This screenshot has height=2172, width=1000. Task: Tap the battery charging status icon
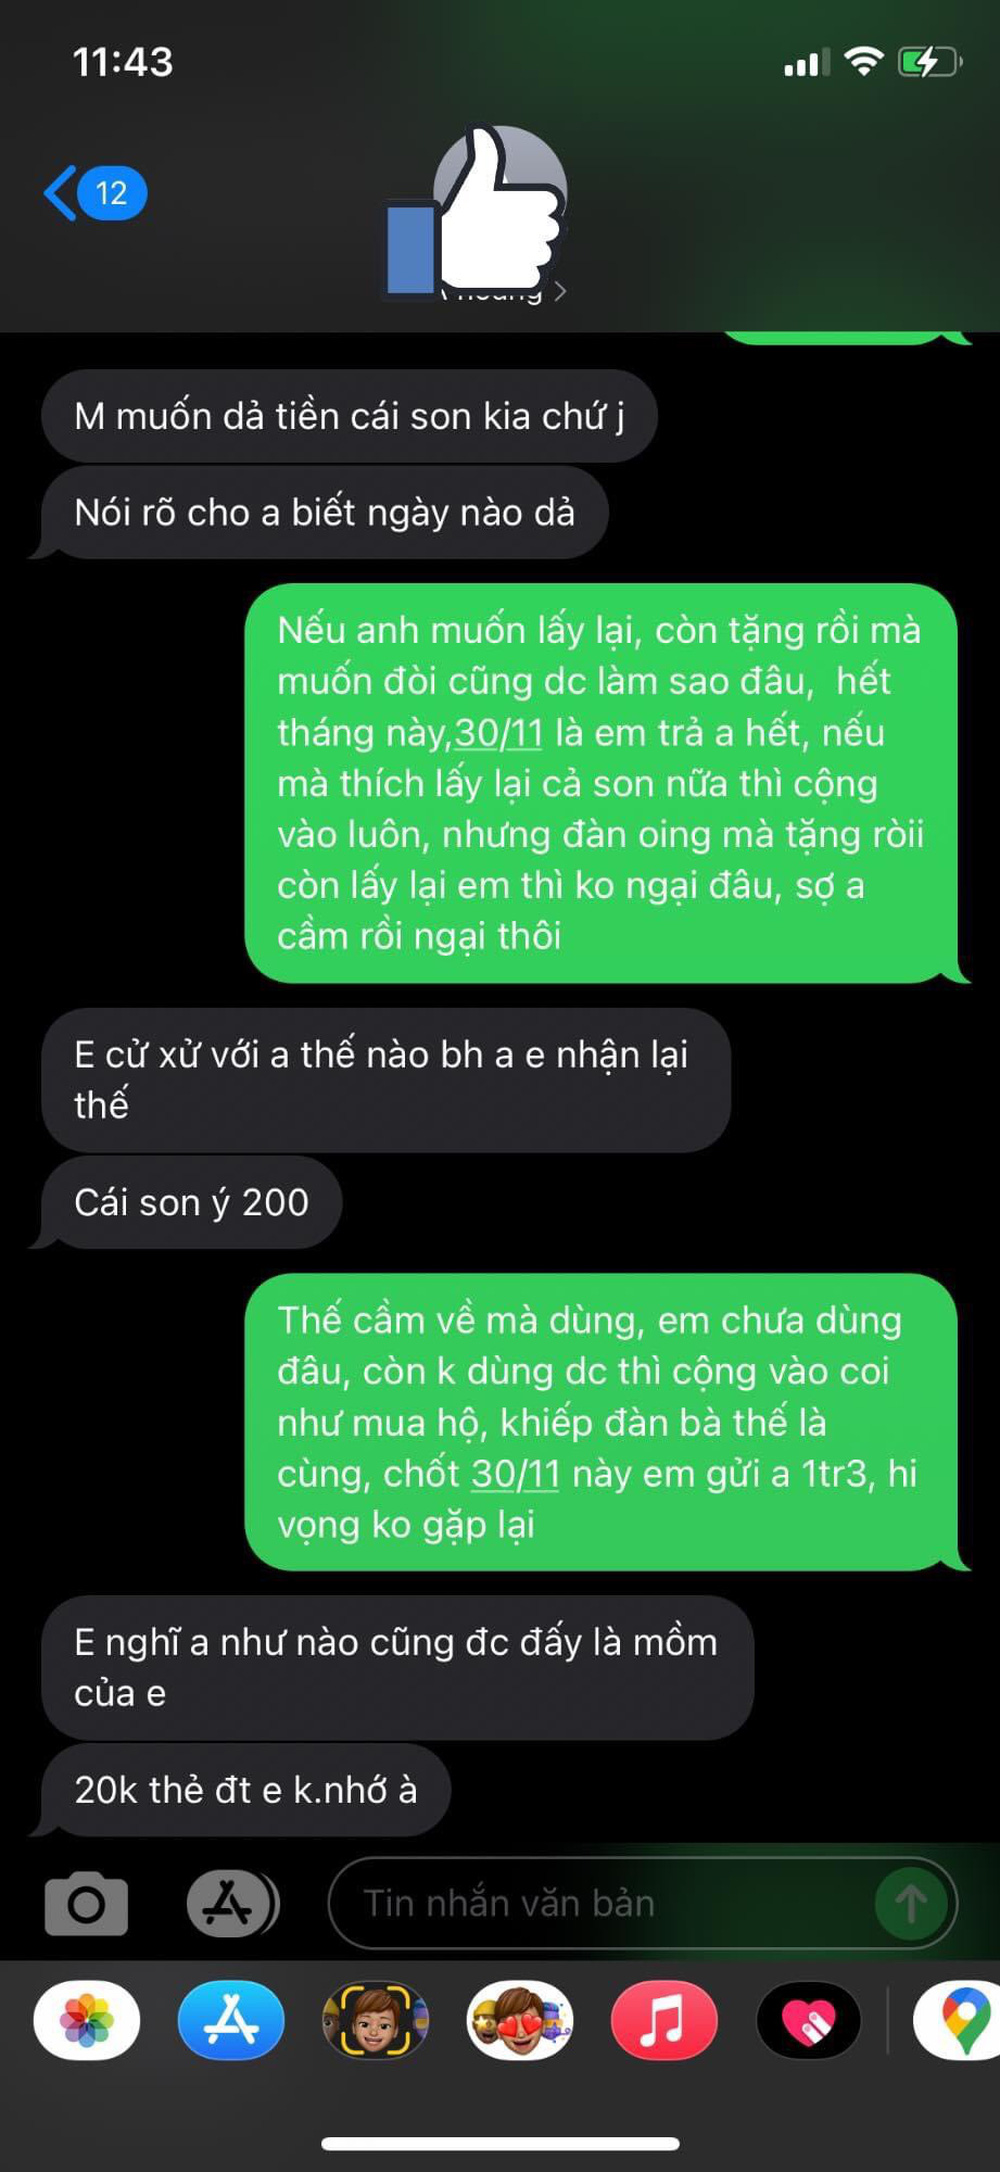point(929,62)
